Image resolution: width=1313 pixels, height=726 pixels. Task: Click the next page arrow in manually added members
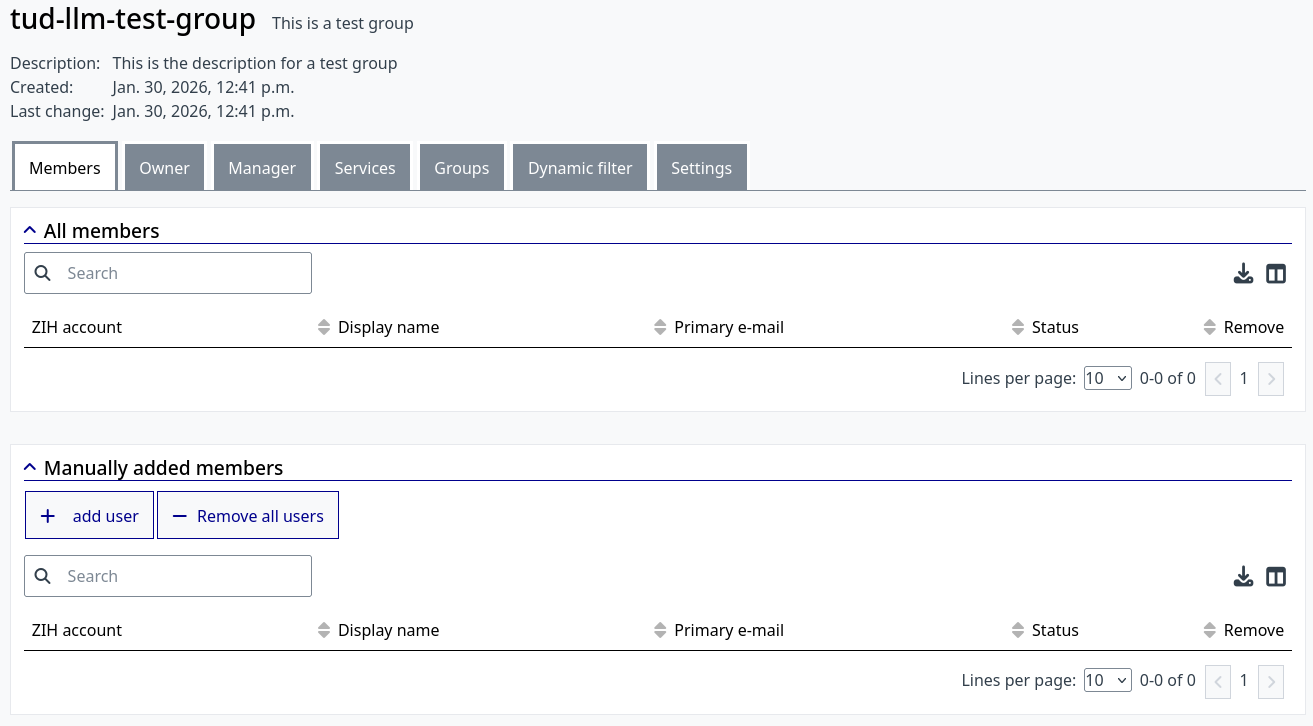point(1271,681)
